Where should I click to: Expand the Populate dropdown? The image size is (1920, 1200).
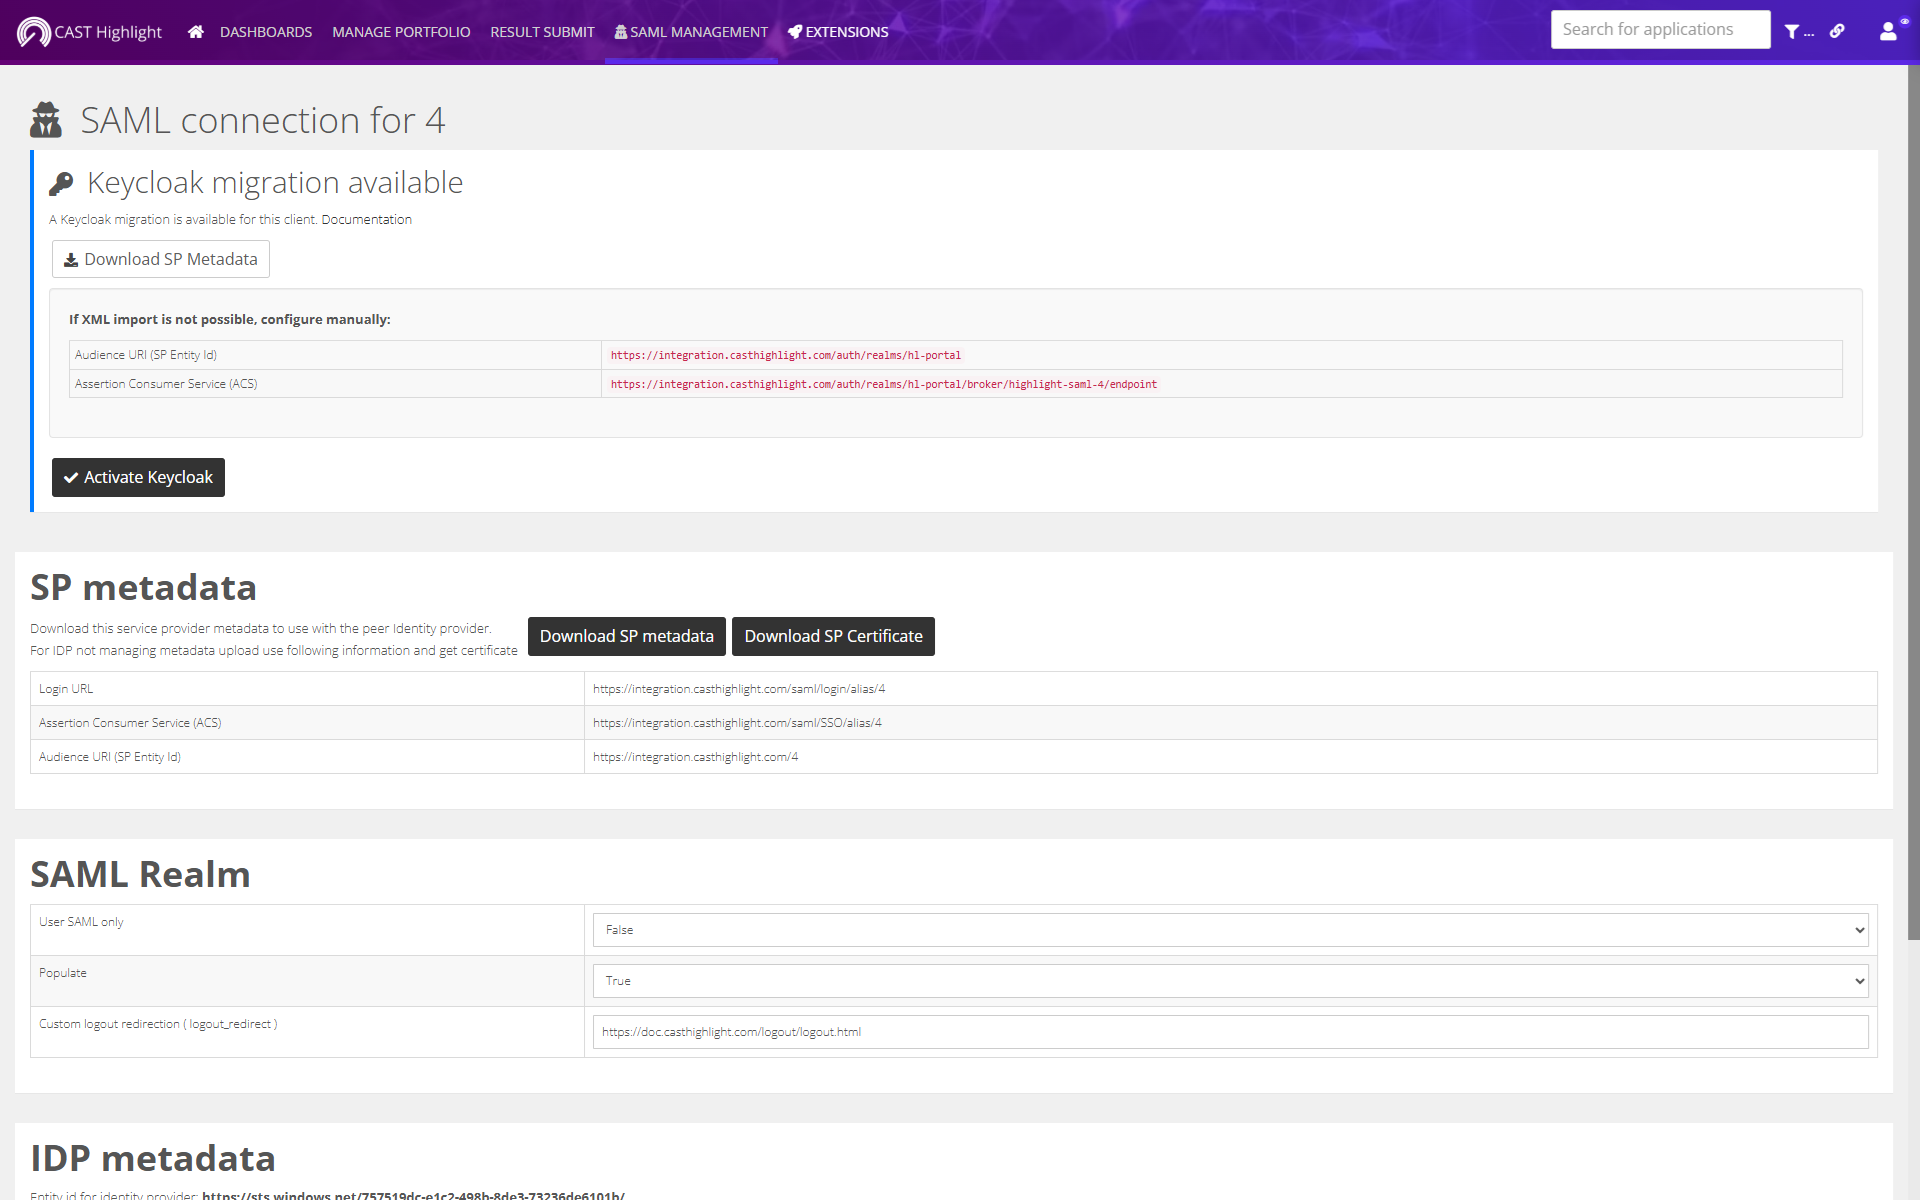[1230, 981]
